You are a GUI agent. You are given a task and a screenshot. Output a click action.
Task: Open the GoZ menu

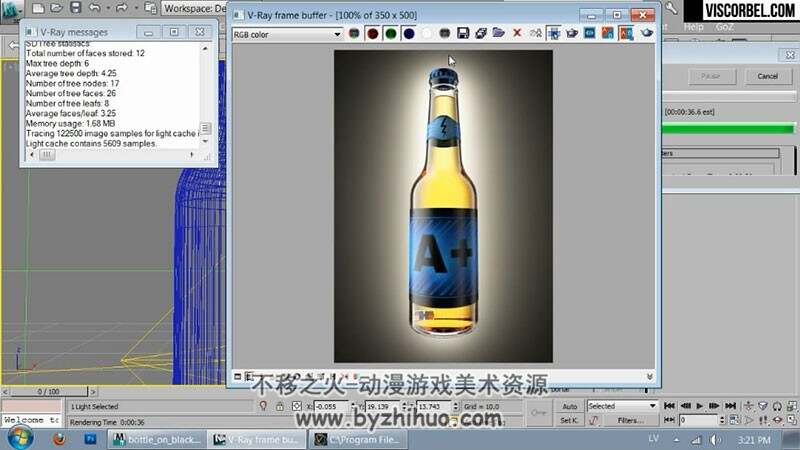[724, 27]
